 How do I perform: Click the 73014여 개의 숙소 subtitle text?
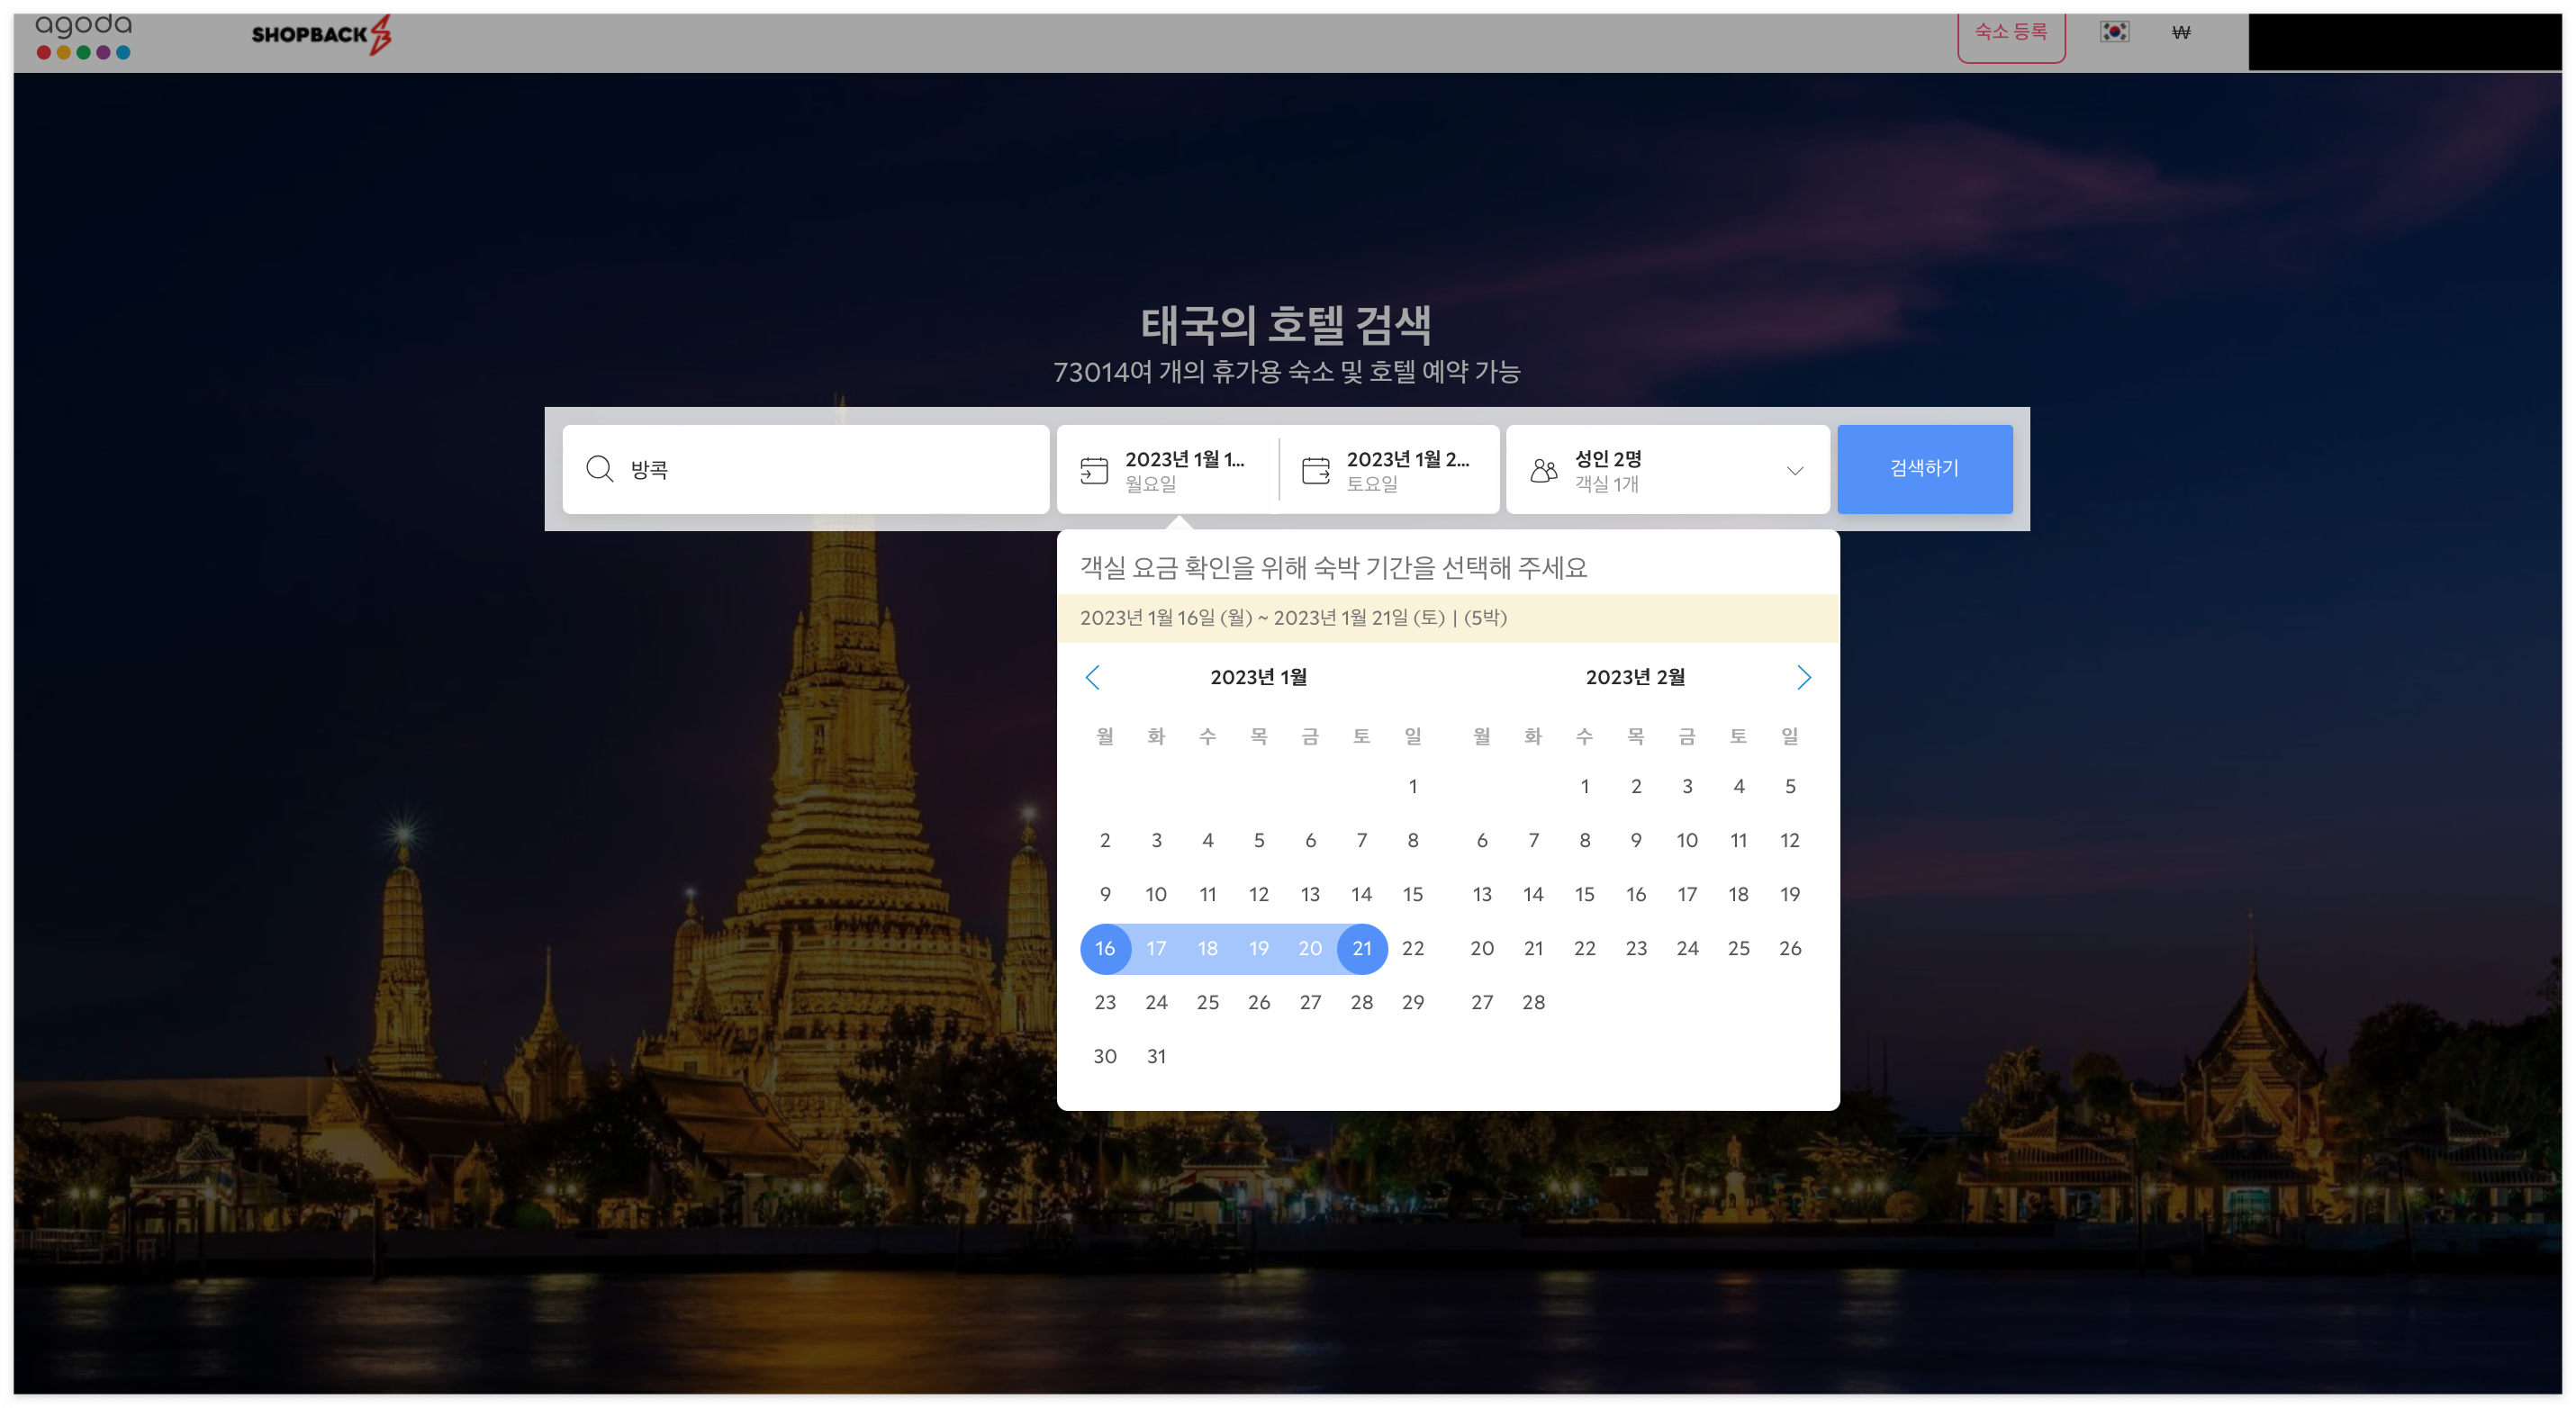coord(1286,372)
